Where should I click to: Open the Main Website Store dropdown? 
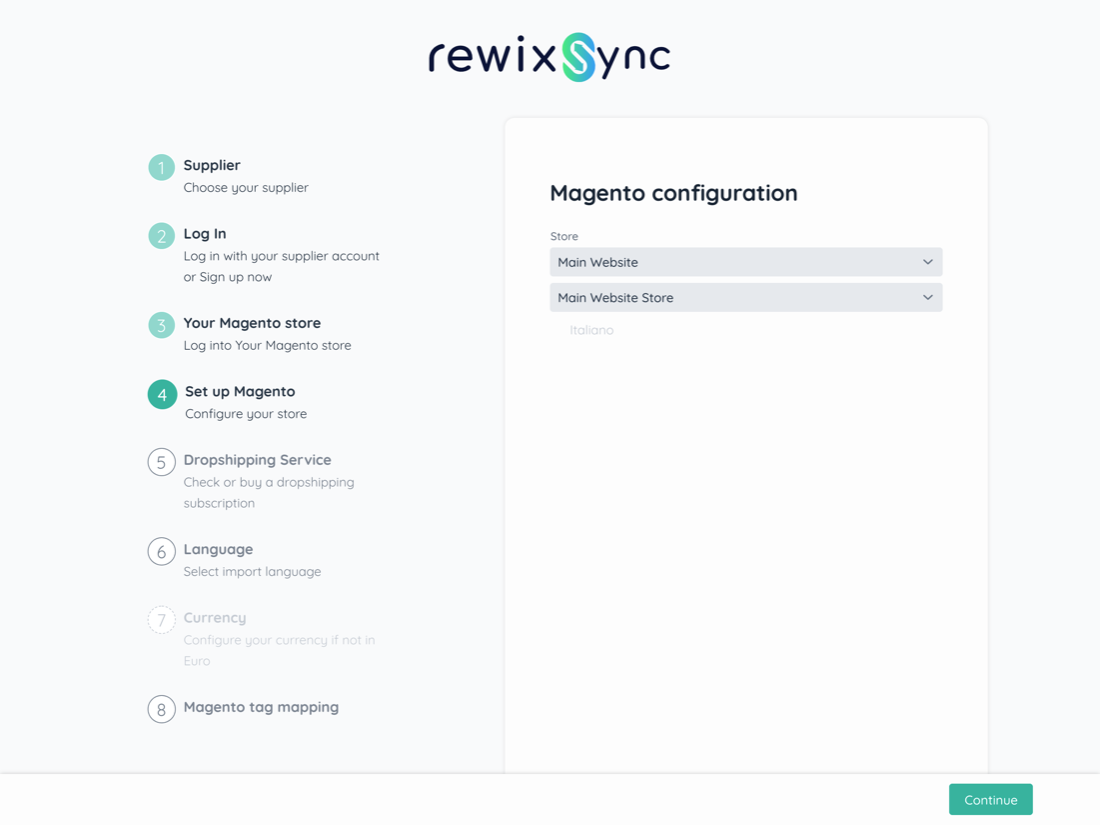[745, 298]
